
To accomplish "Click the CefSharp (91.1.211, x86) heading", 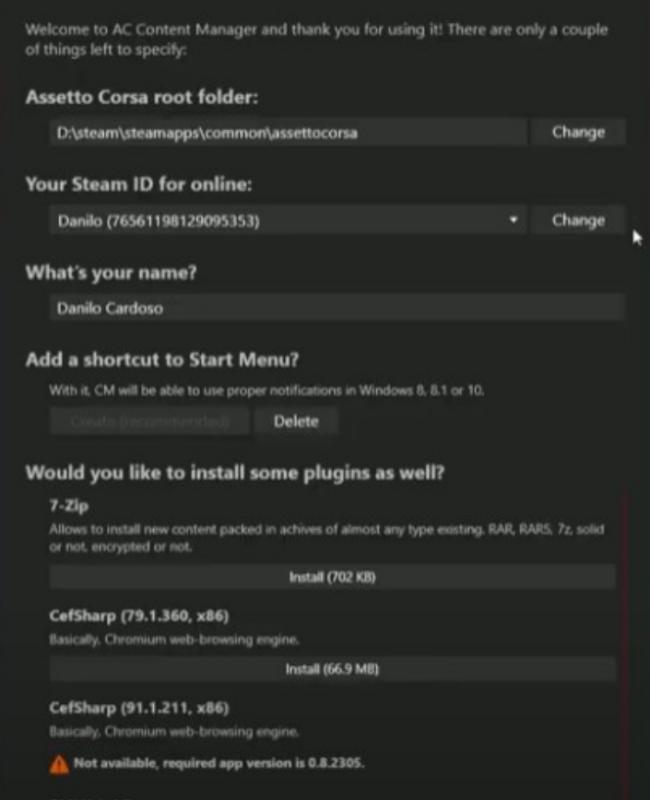I will click(x=139, y=708).
